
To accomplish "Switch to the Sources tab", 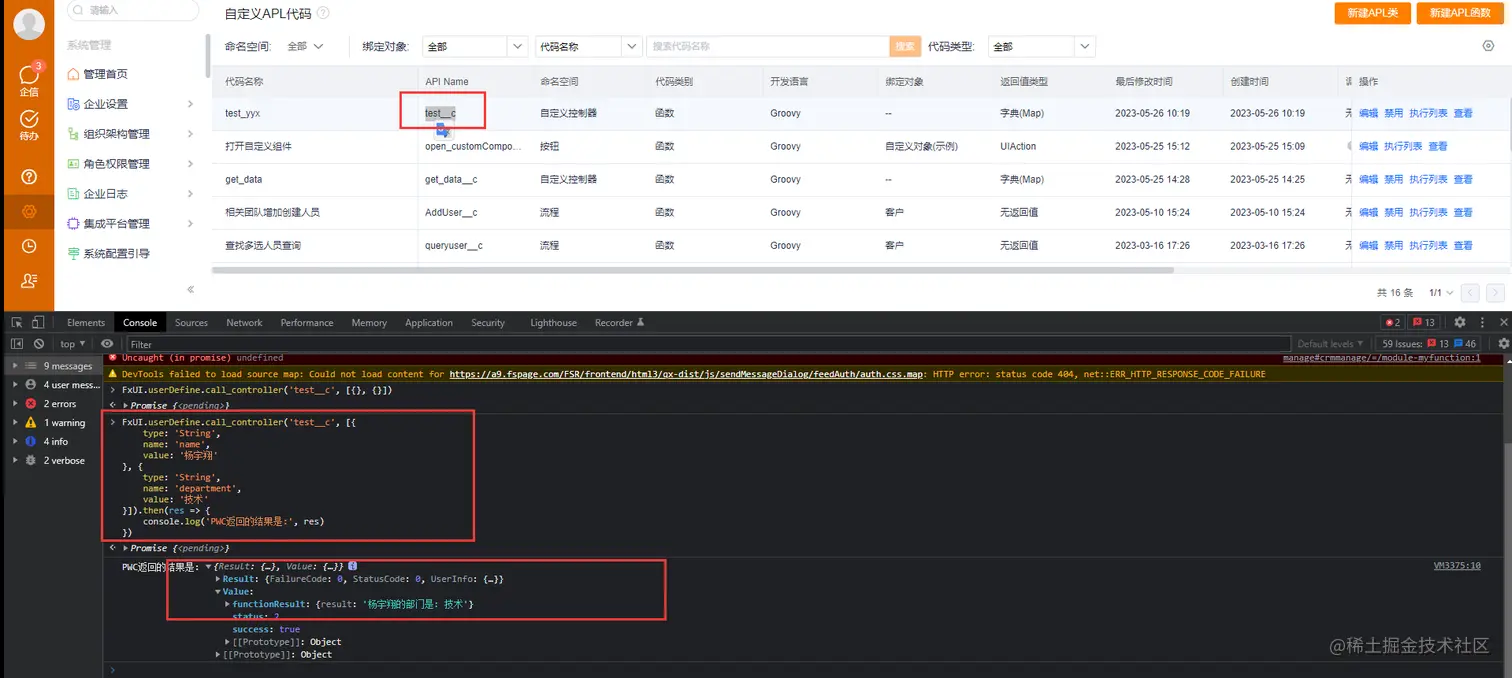I will [191, 322].
